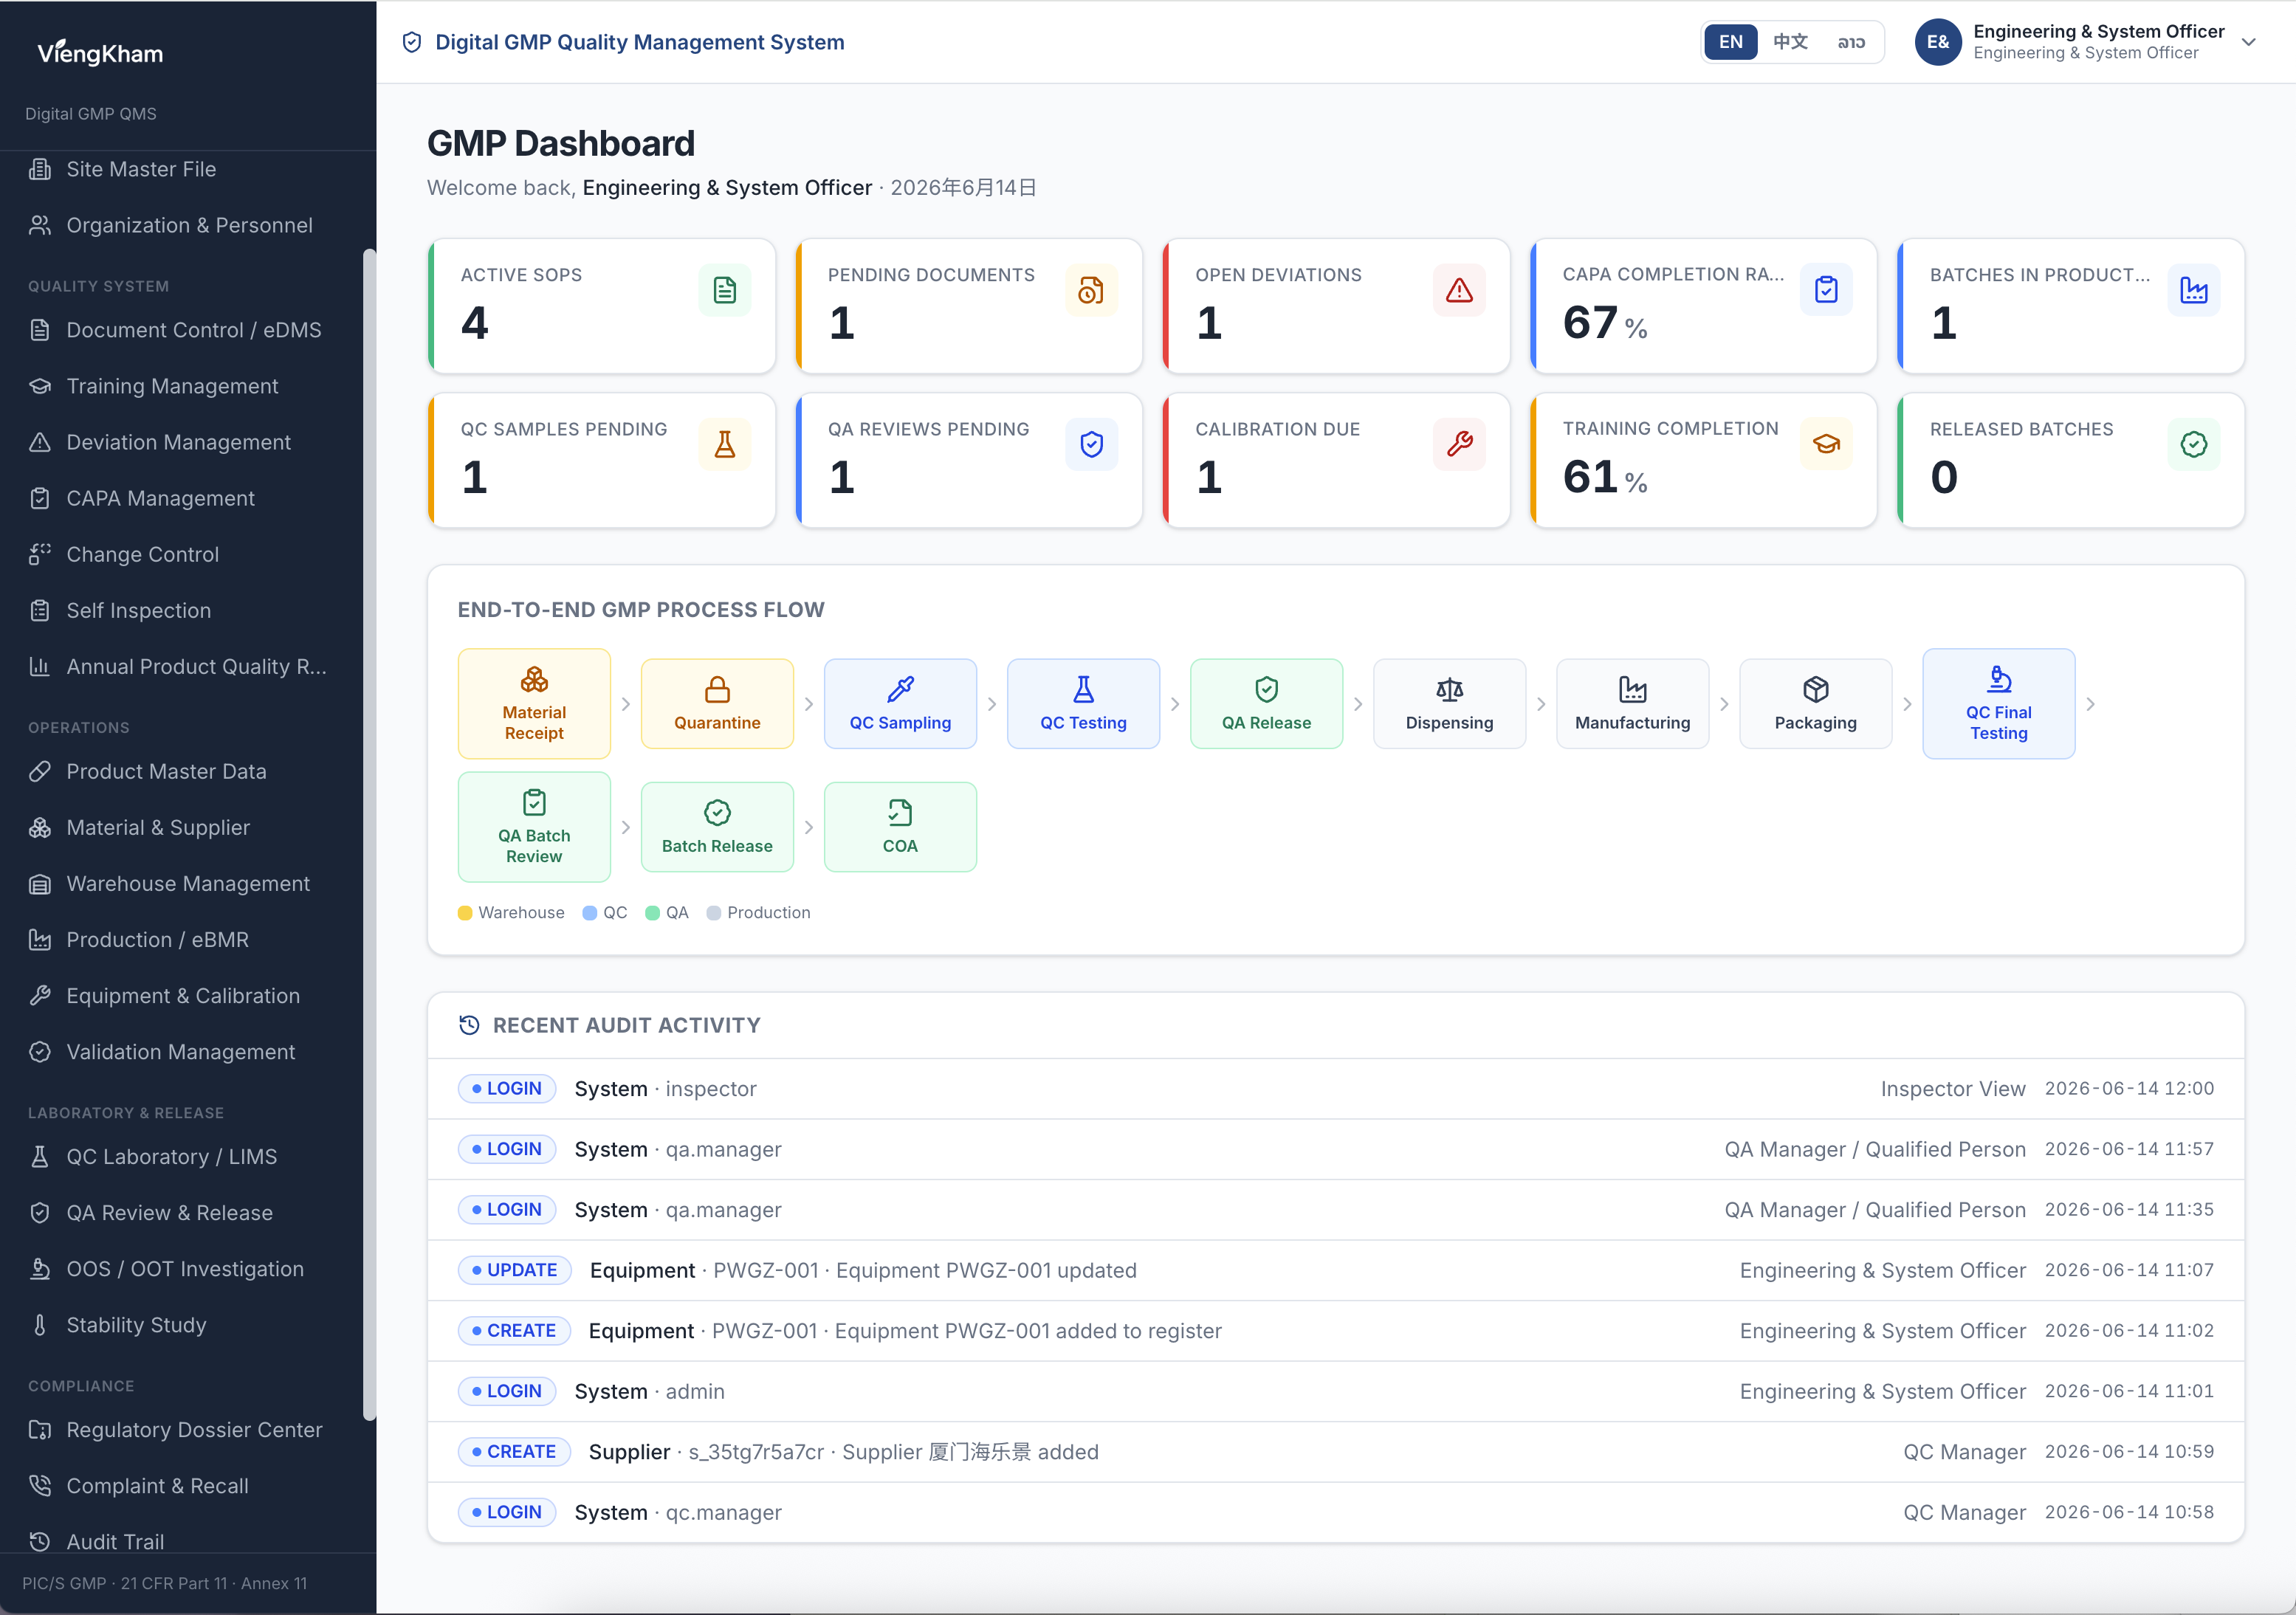Expand the user profile dropdown chevron
The width and height of the screenshot is (2296, 1615).
[x=2249, y=42]
